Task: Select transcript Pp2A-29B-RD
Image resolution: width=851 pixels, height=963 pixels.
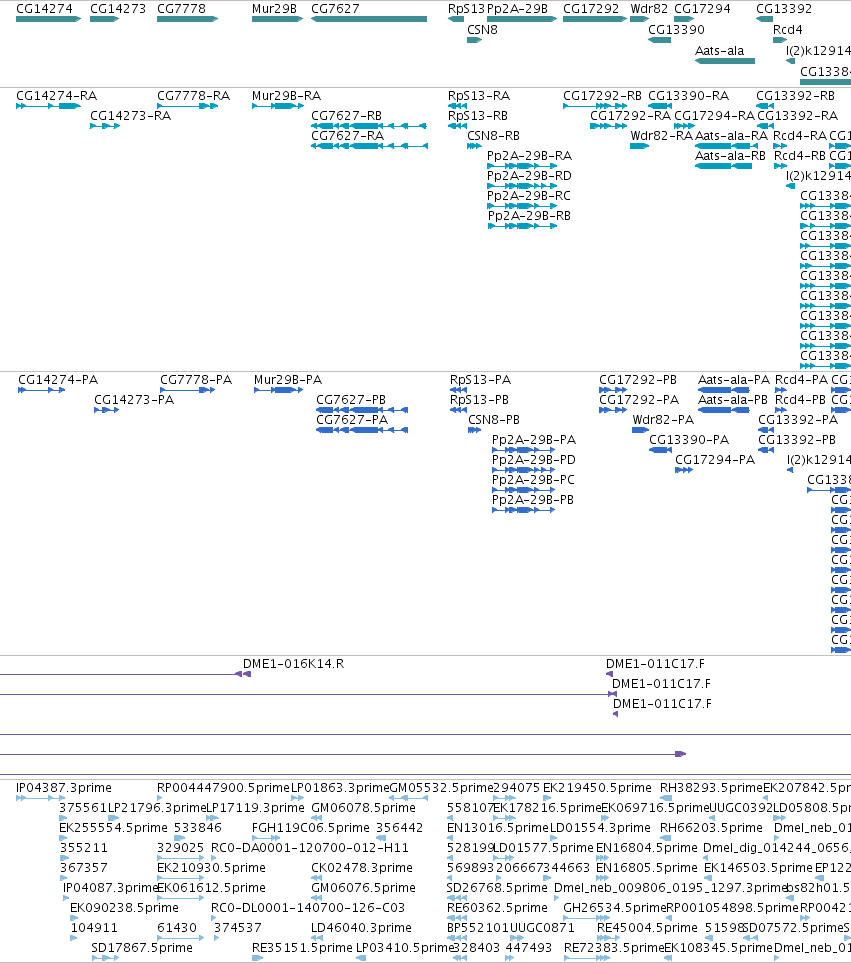Action: pyautogui.click(x=529, y=176)
